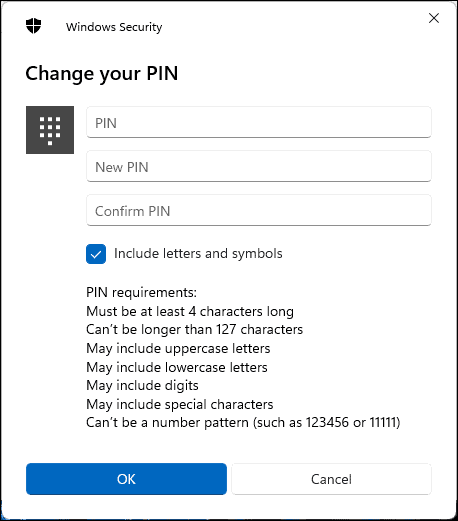458x521 pixels.
Task: Click the "Change your PIN" heading
Action: (x=102, y=74)
